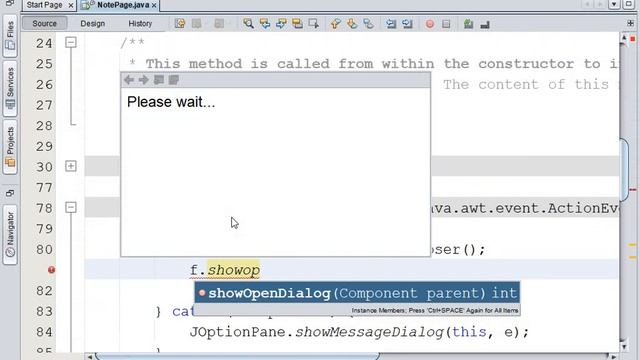Click the third icon in the Javadoc popup toolbar
This screenshot has width=640, height=360.
pyautogui.click(x=159, y=80)
